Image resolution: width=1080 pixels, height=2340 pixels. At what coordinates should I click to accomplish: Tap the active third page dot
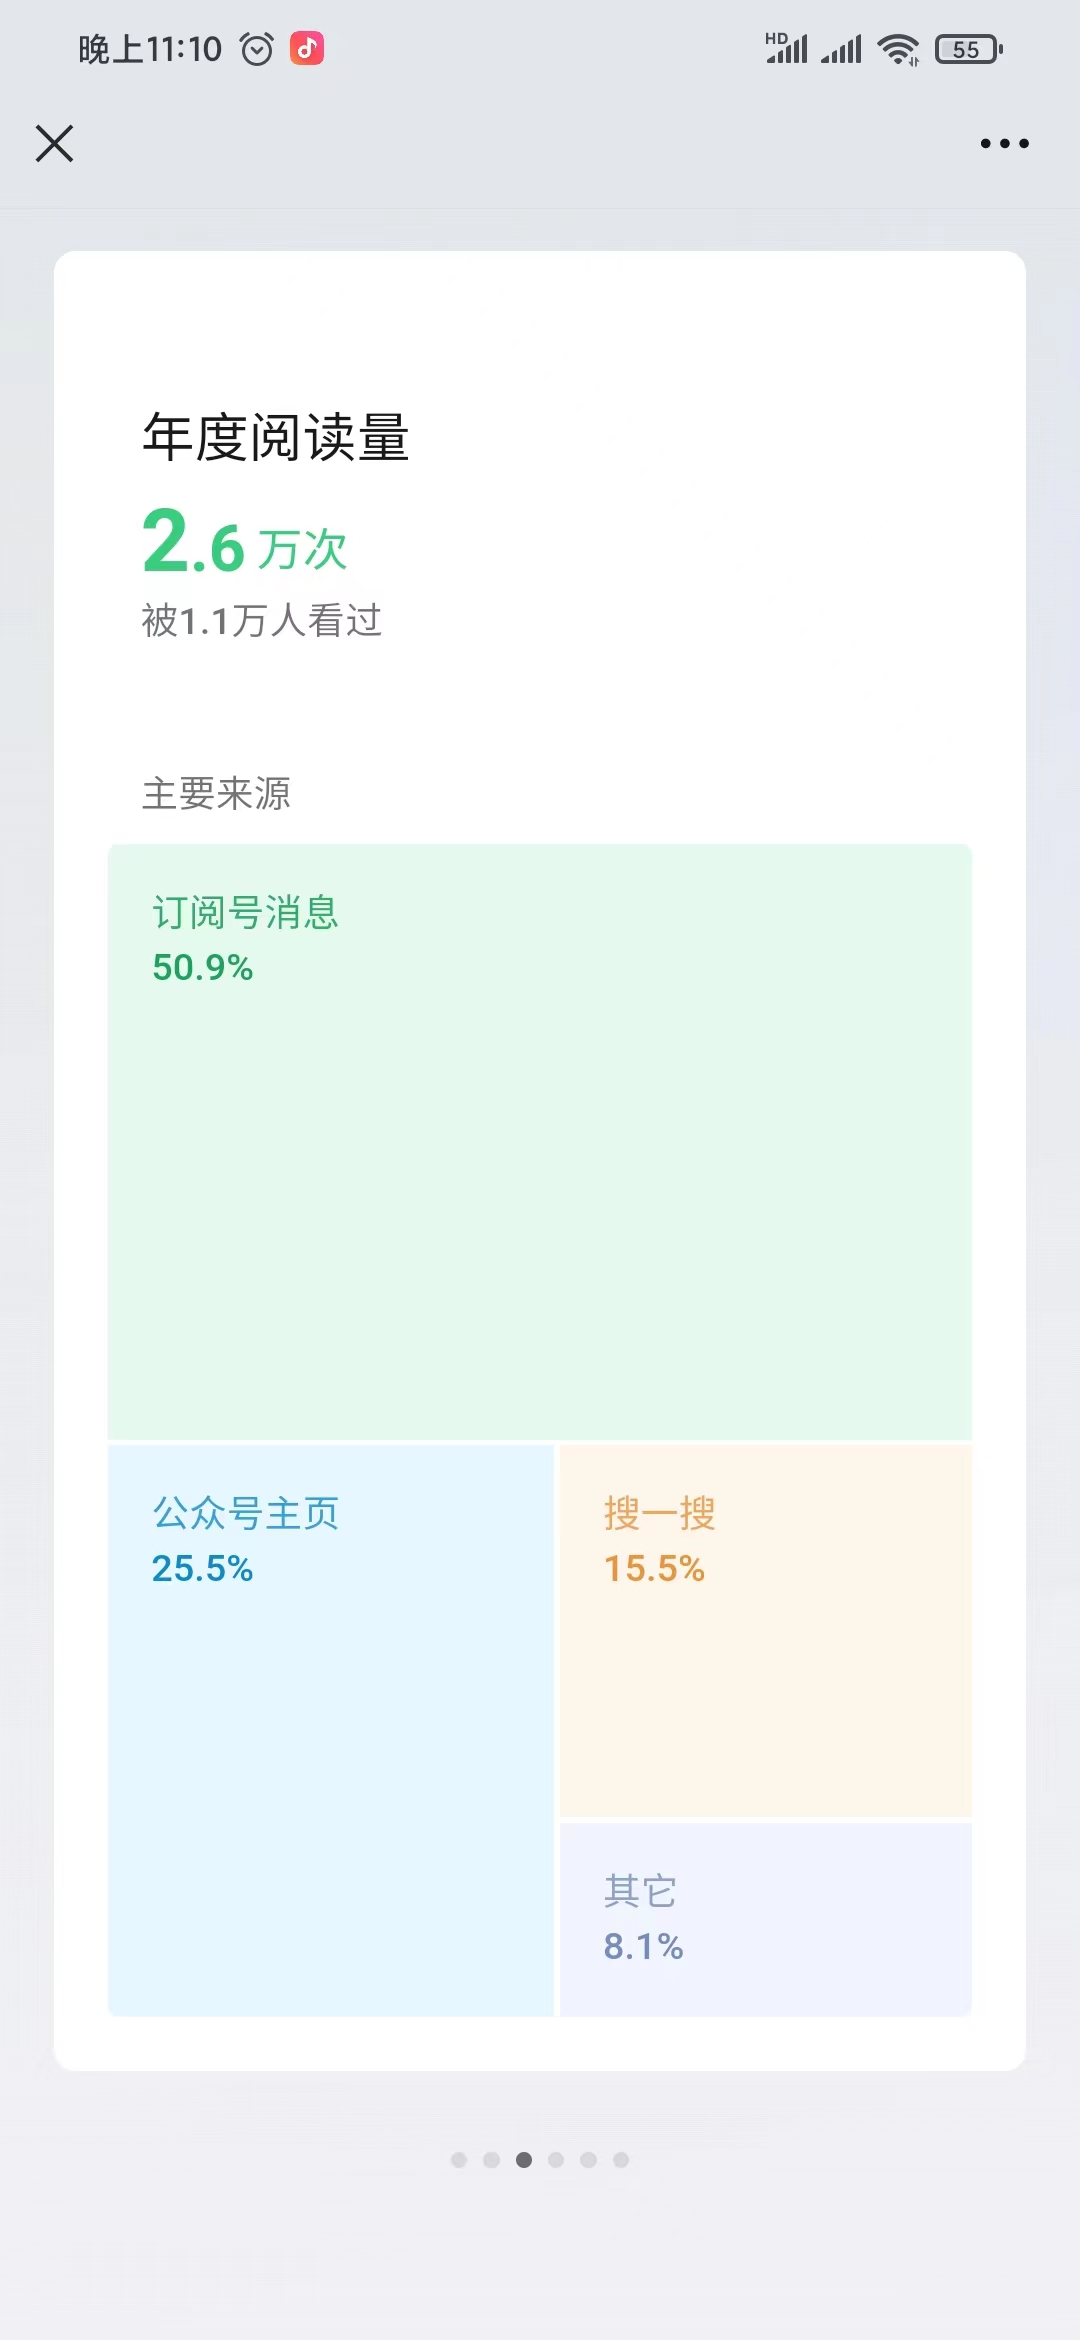click(x=524, y=2160)
